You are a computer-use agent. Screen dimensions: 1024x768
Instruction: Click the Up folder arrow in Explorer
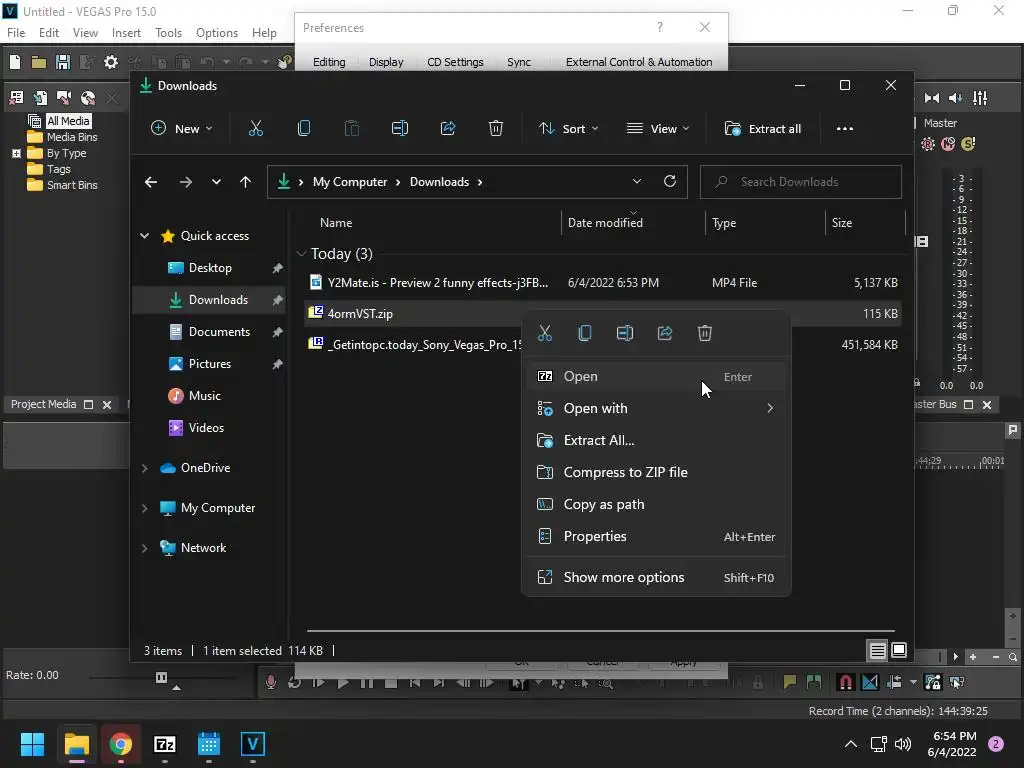(246, 182)
